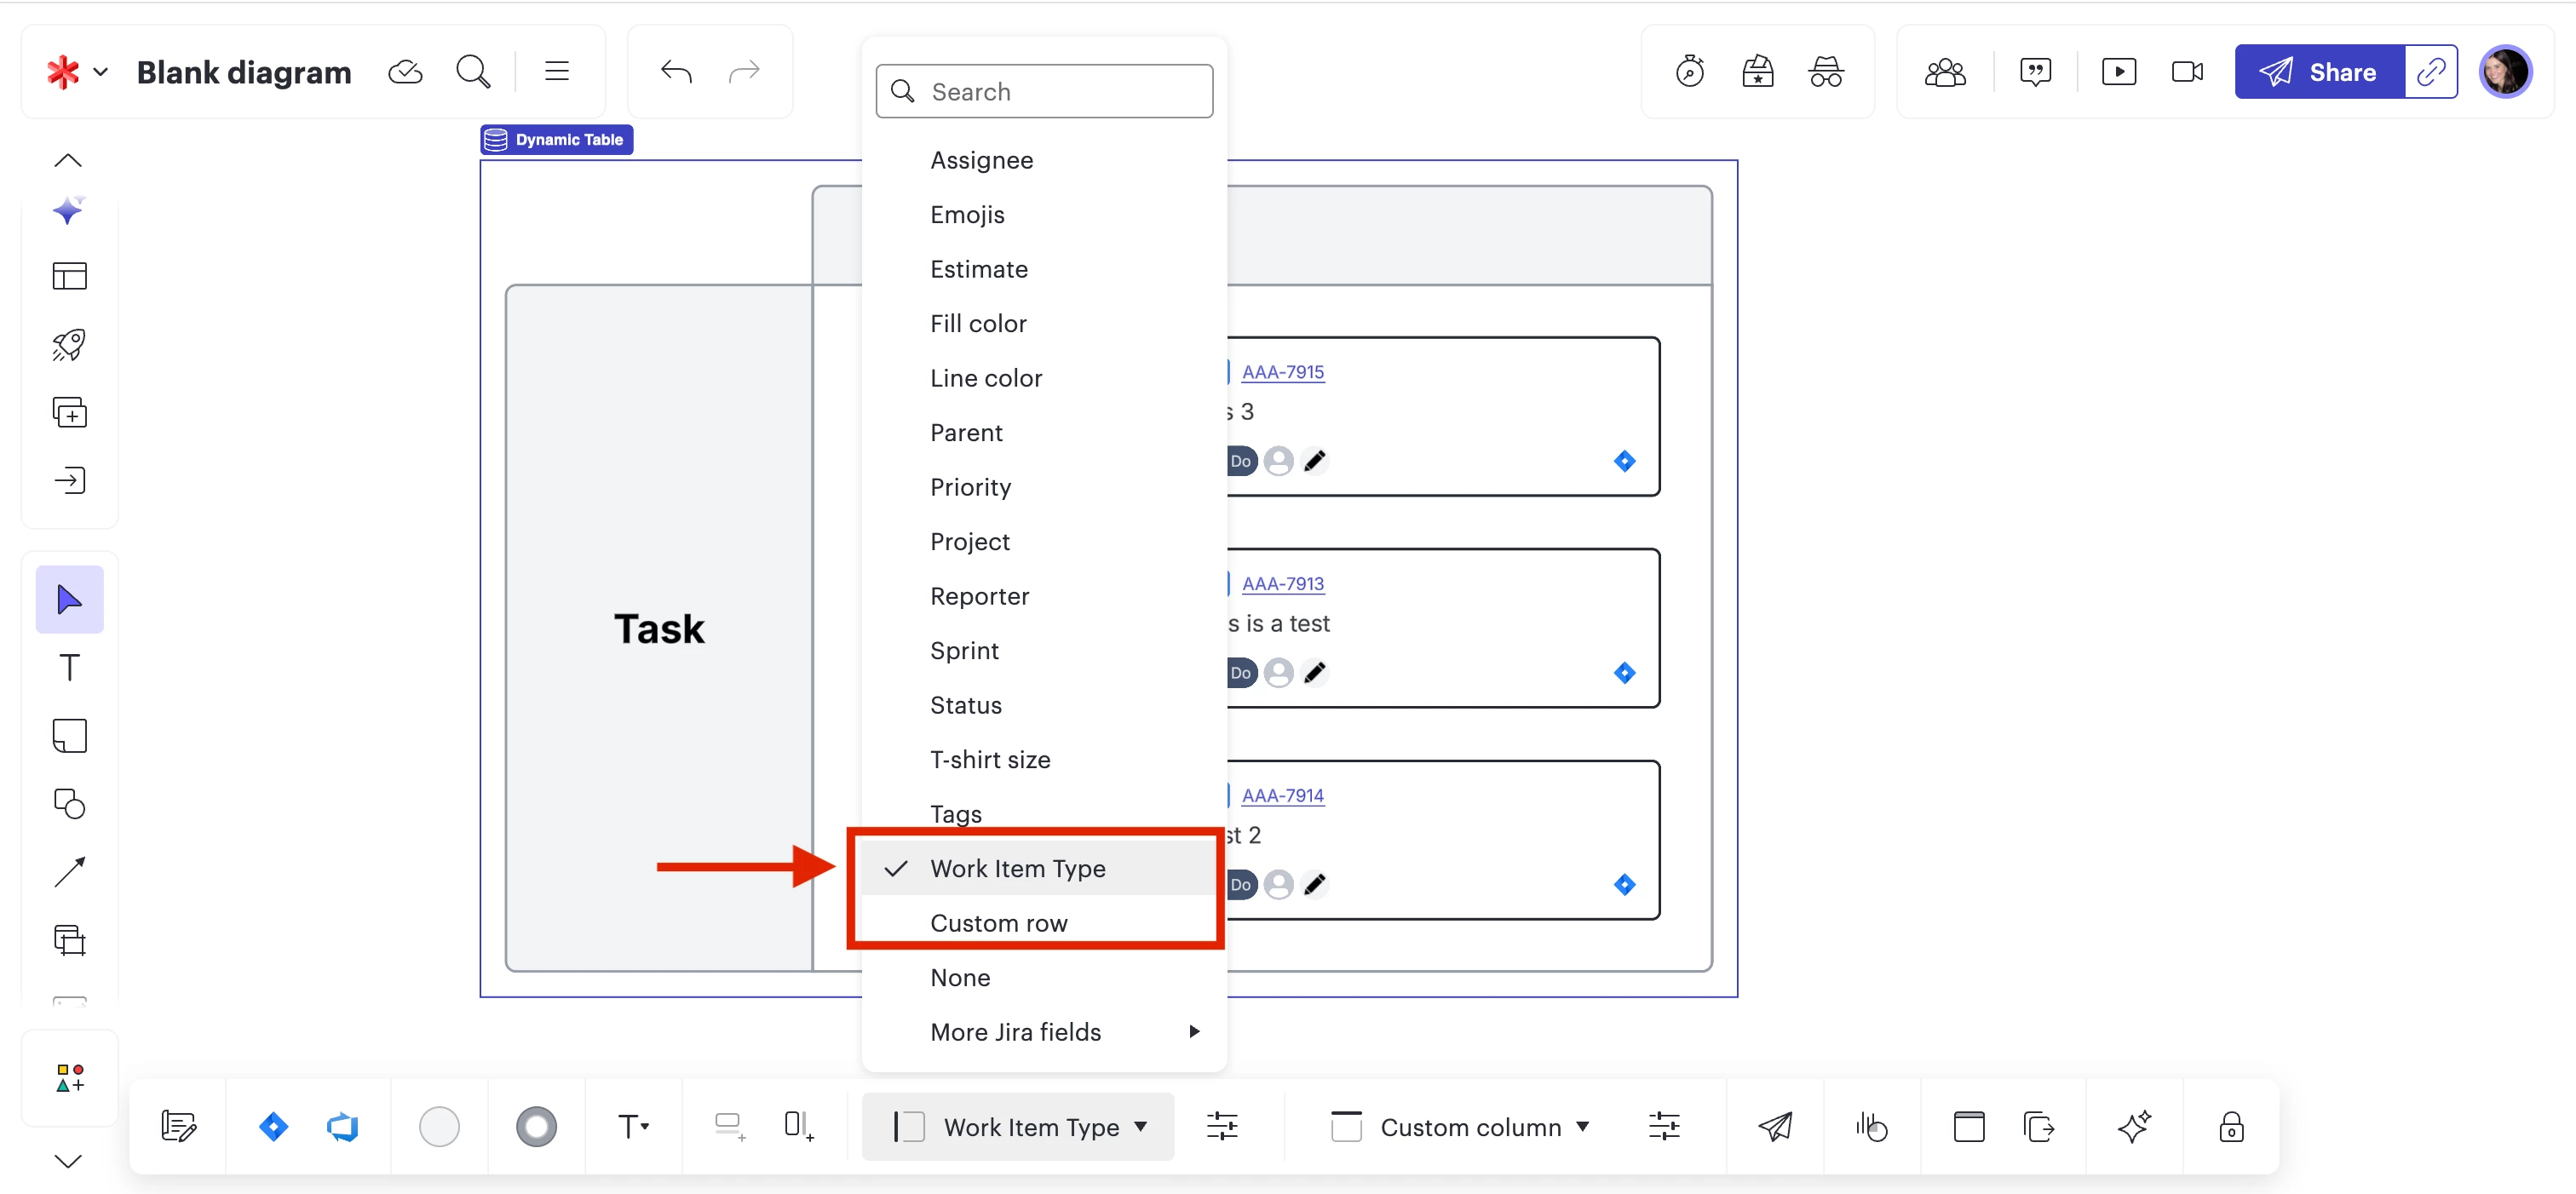Select the checked Work Item Type option
The height and width of the screenshot is (1194, 2576).
click(x=1017, y=868)
